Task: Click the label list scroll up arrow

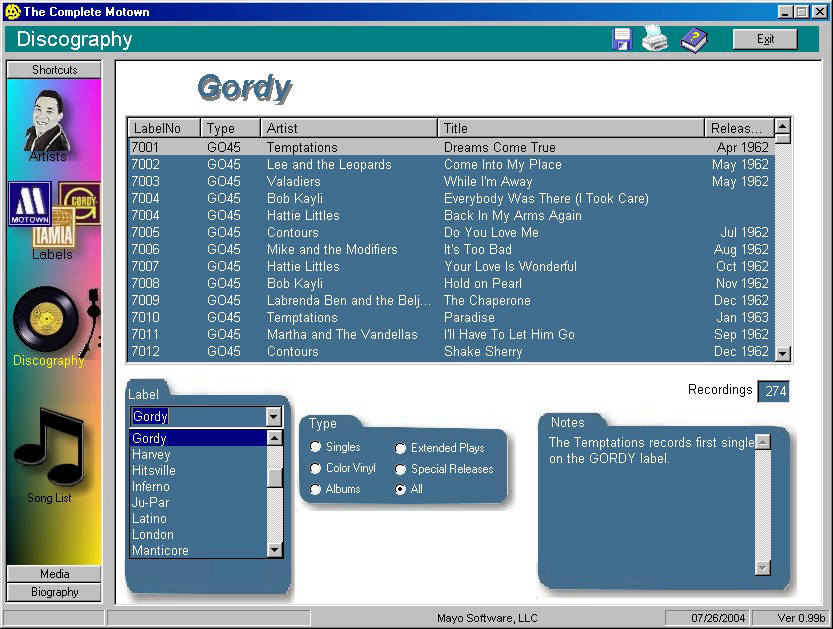Action: [274, 438]
